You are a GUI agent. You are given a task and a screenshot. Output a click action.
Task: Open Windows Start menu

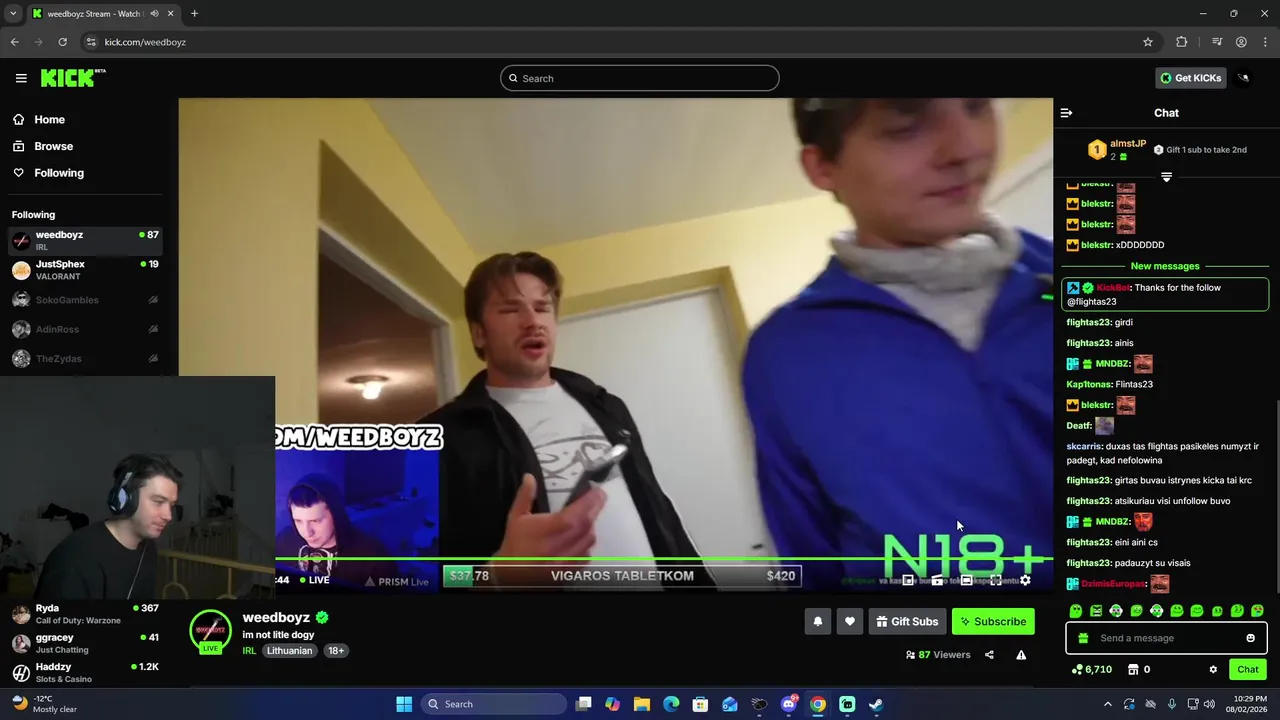[404, 704]
